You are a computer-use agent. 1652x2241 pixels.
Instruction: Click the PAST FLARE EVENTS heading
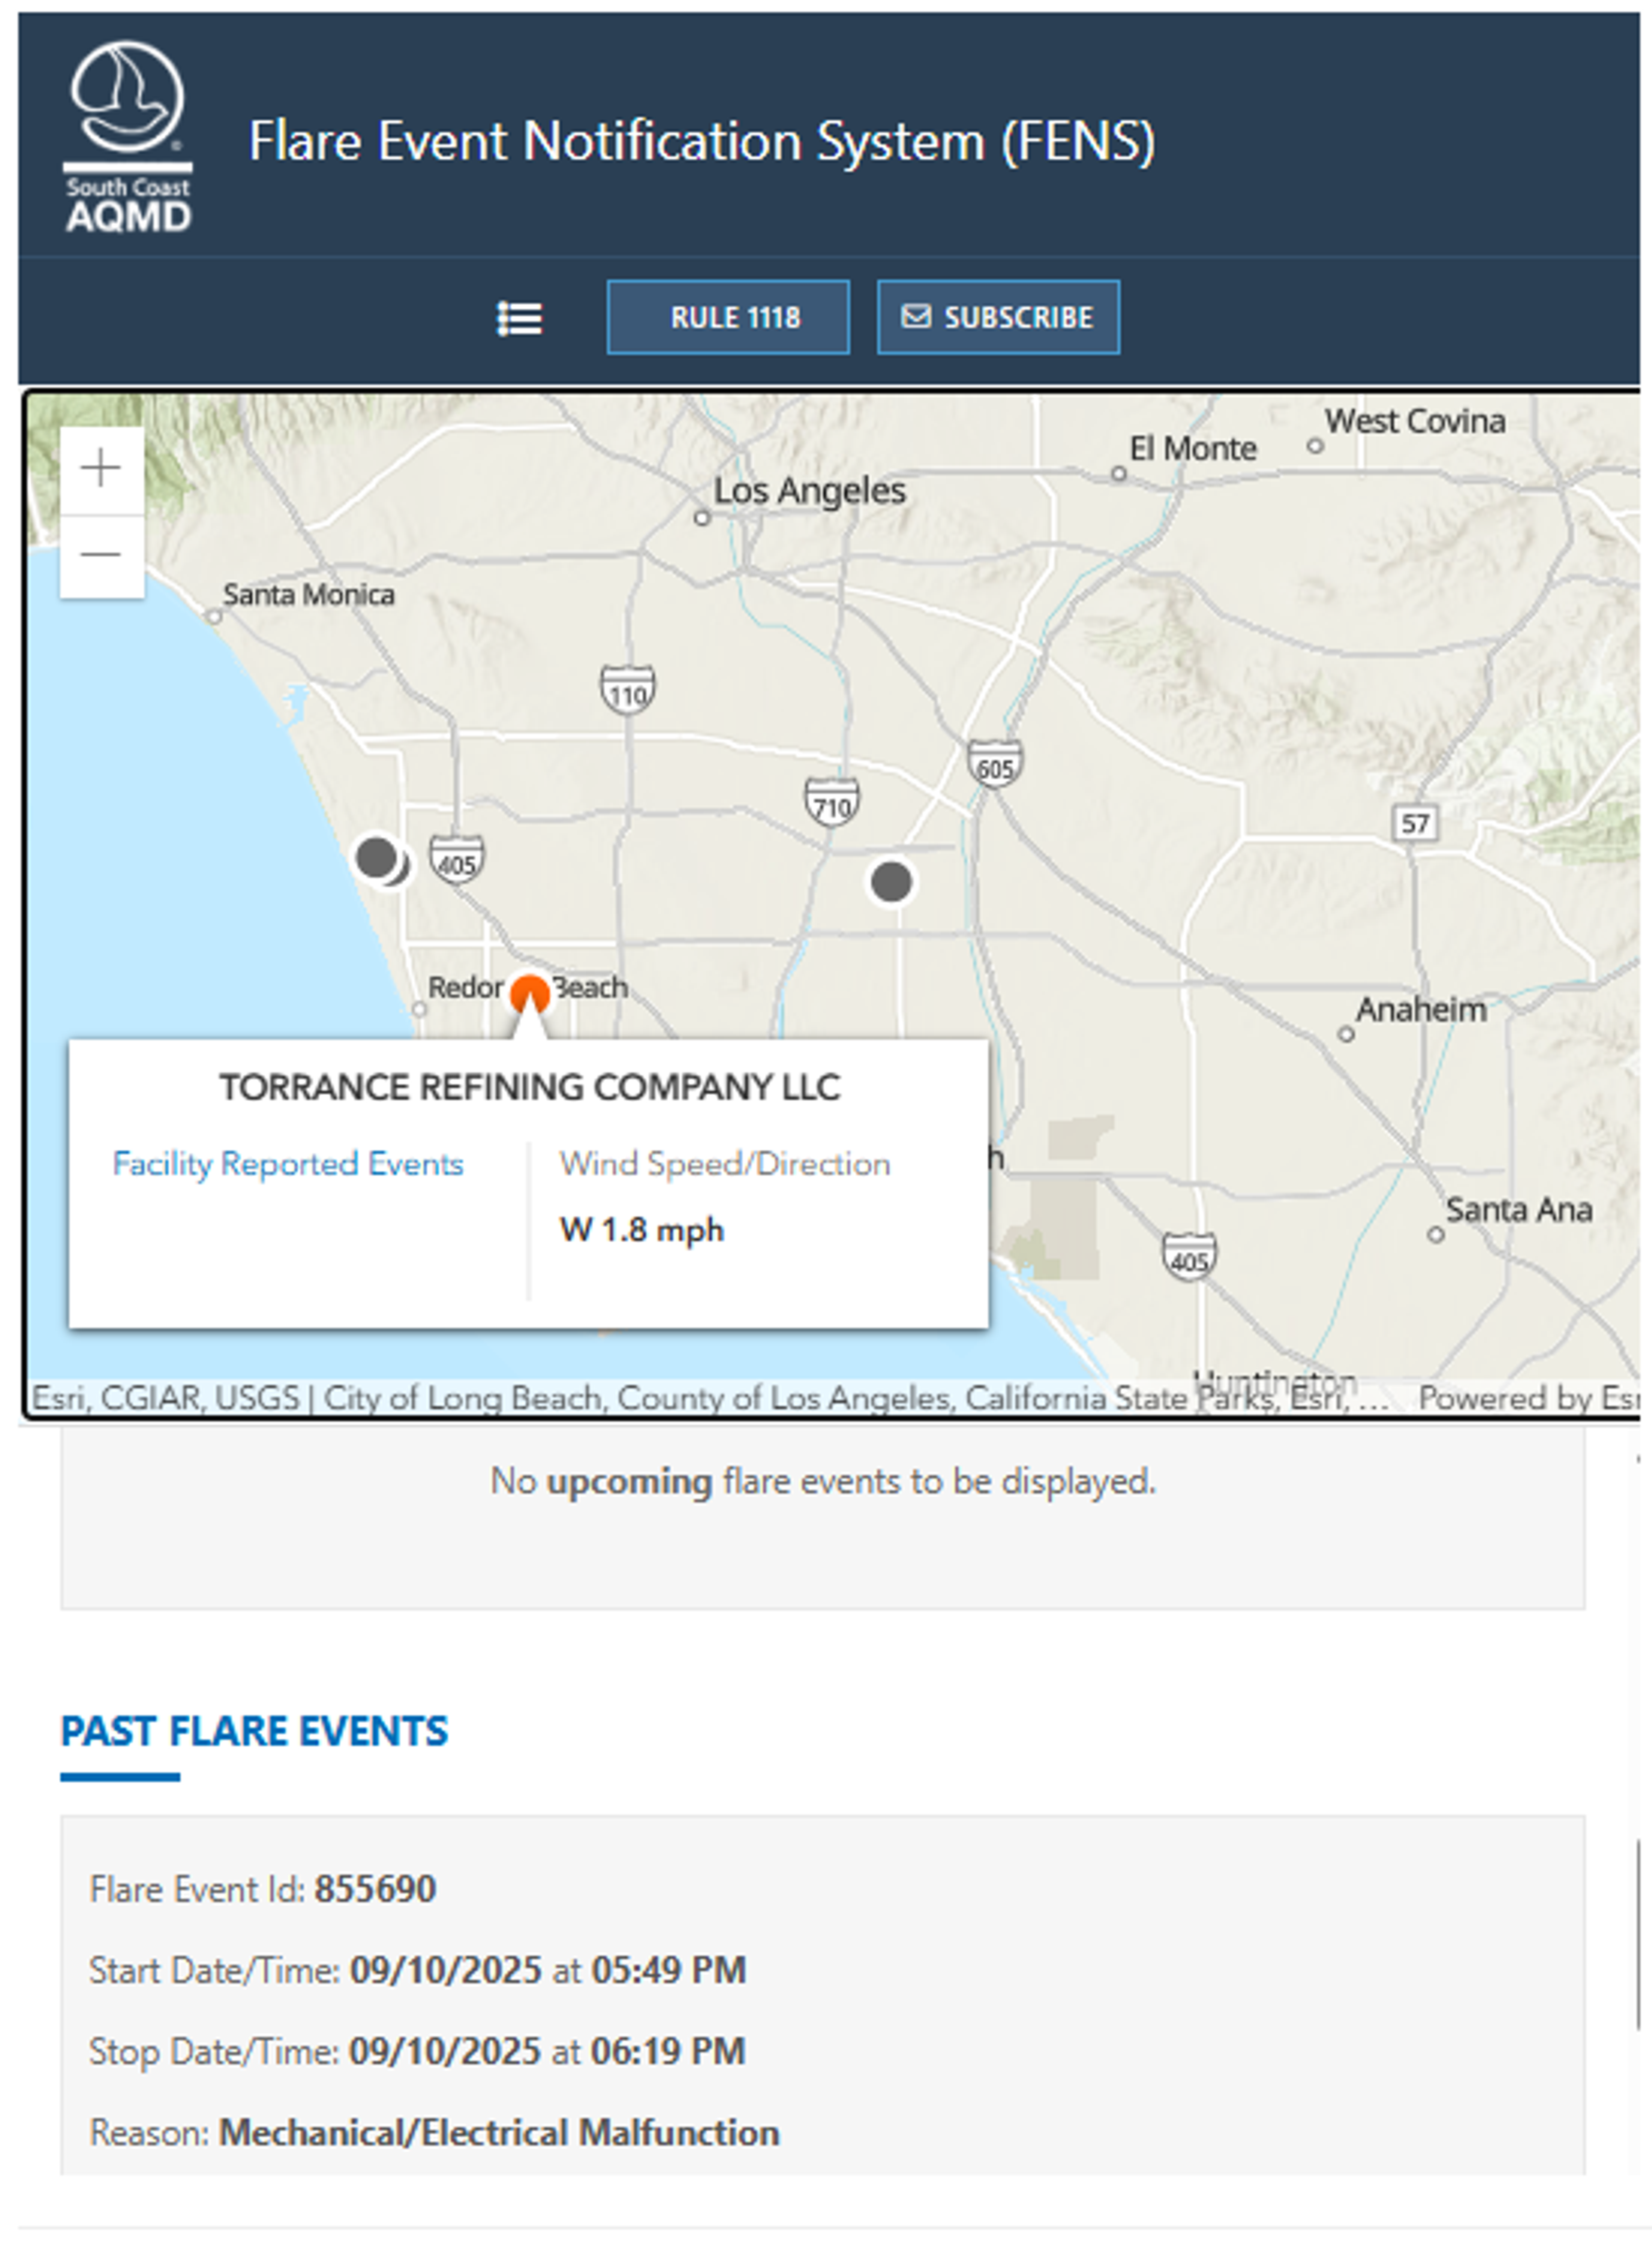click(254, 1731)
